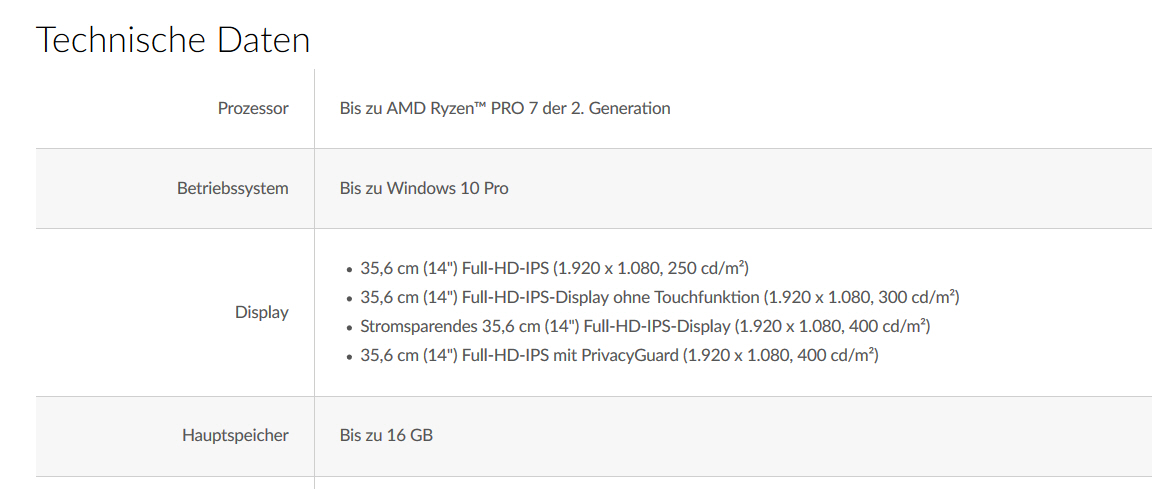Click the "ohne Touchfunktion" display entry
Image resolution: width=1164 pixels, height=489 pixels.
tap(660, 297)
